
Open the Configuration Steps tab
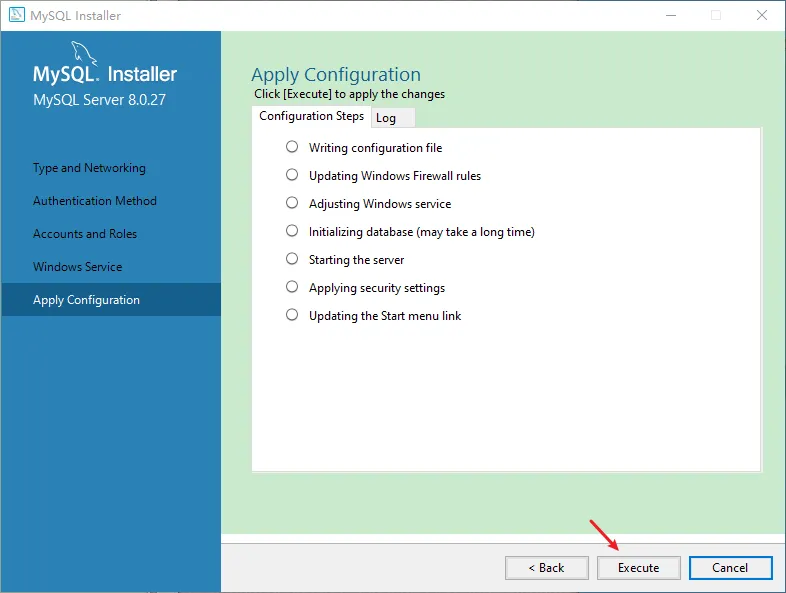click(x=311, y=116)
